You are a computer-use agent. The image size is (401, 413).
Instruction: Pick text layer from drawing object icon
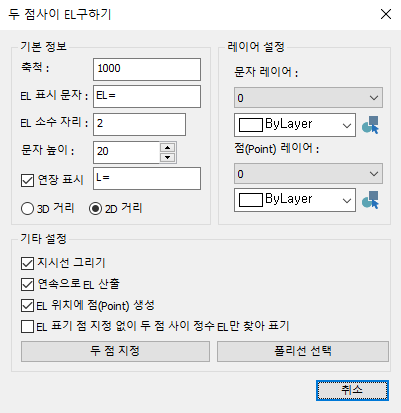click(371, 125)
